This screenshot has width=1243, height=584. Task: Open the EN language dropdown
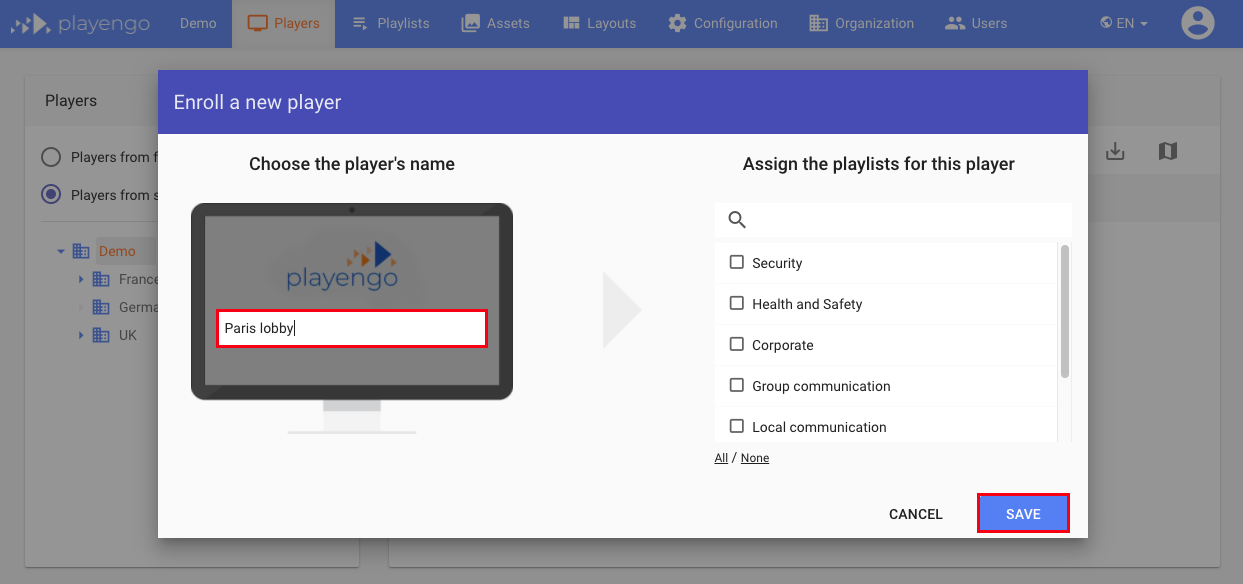pos(1122,22)
